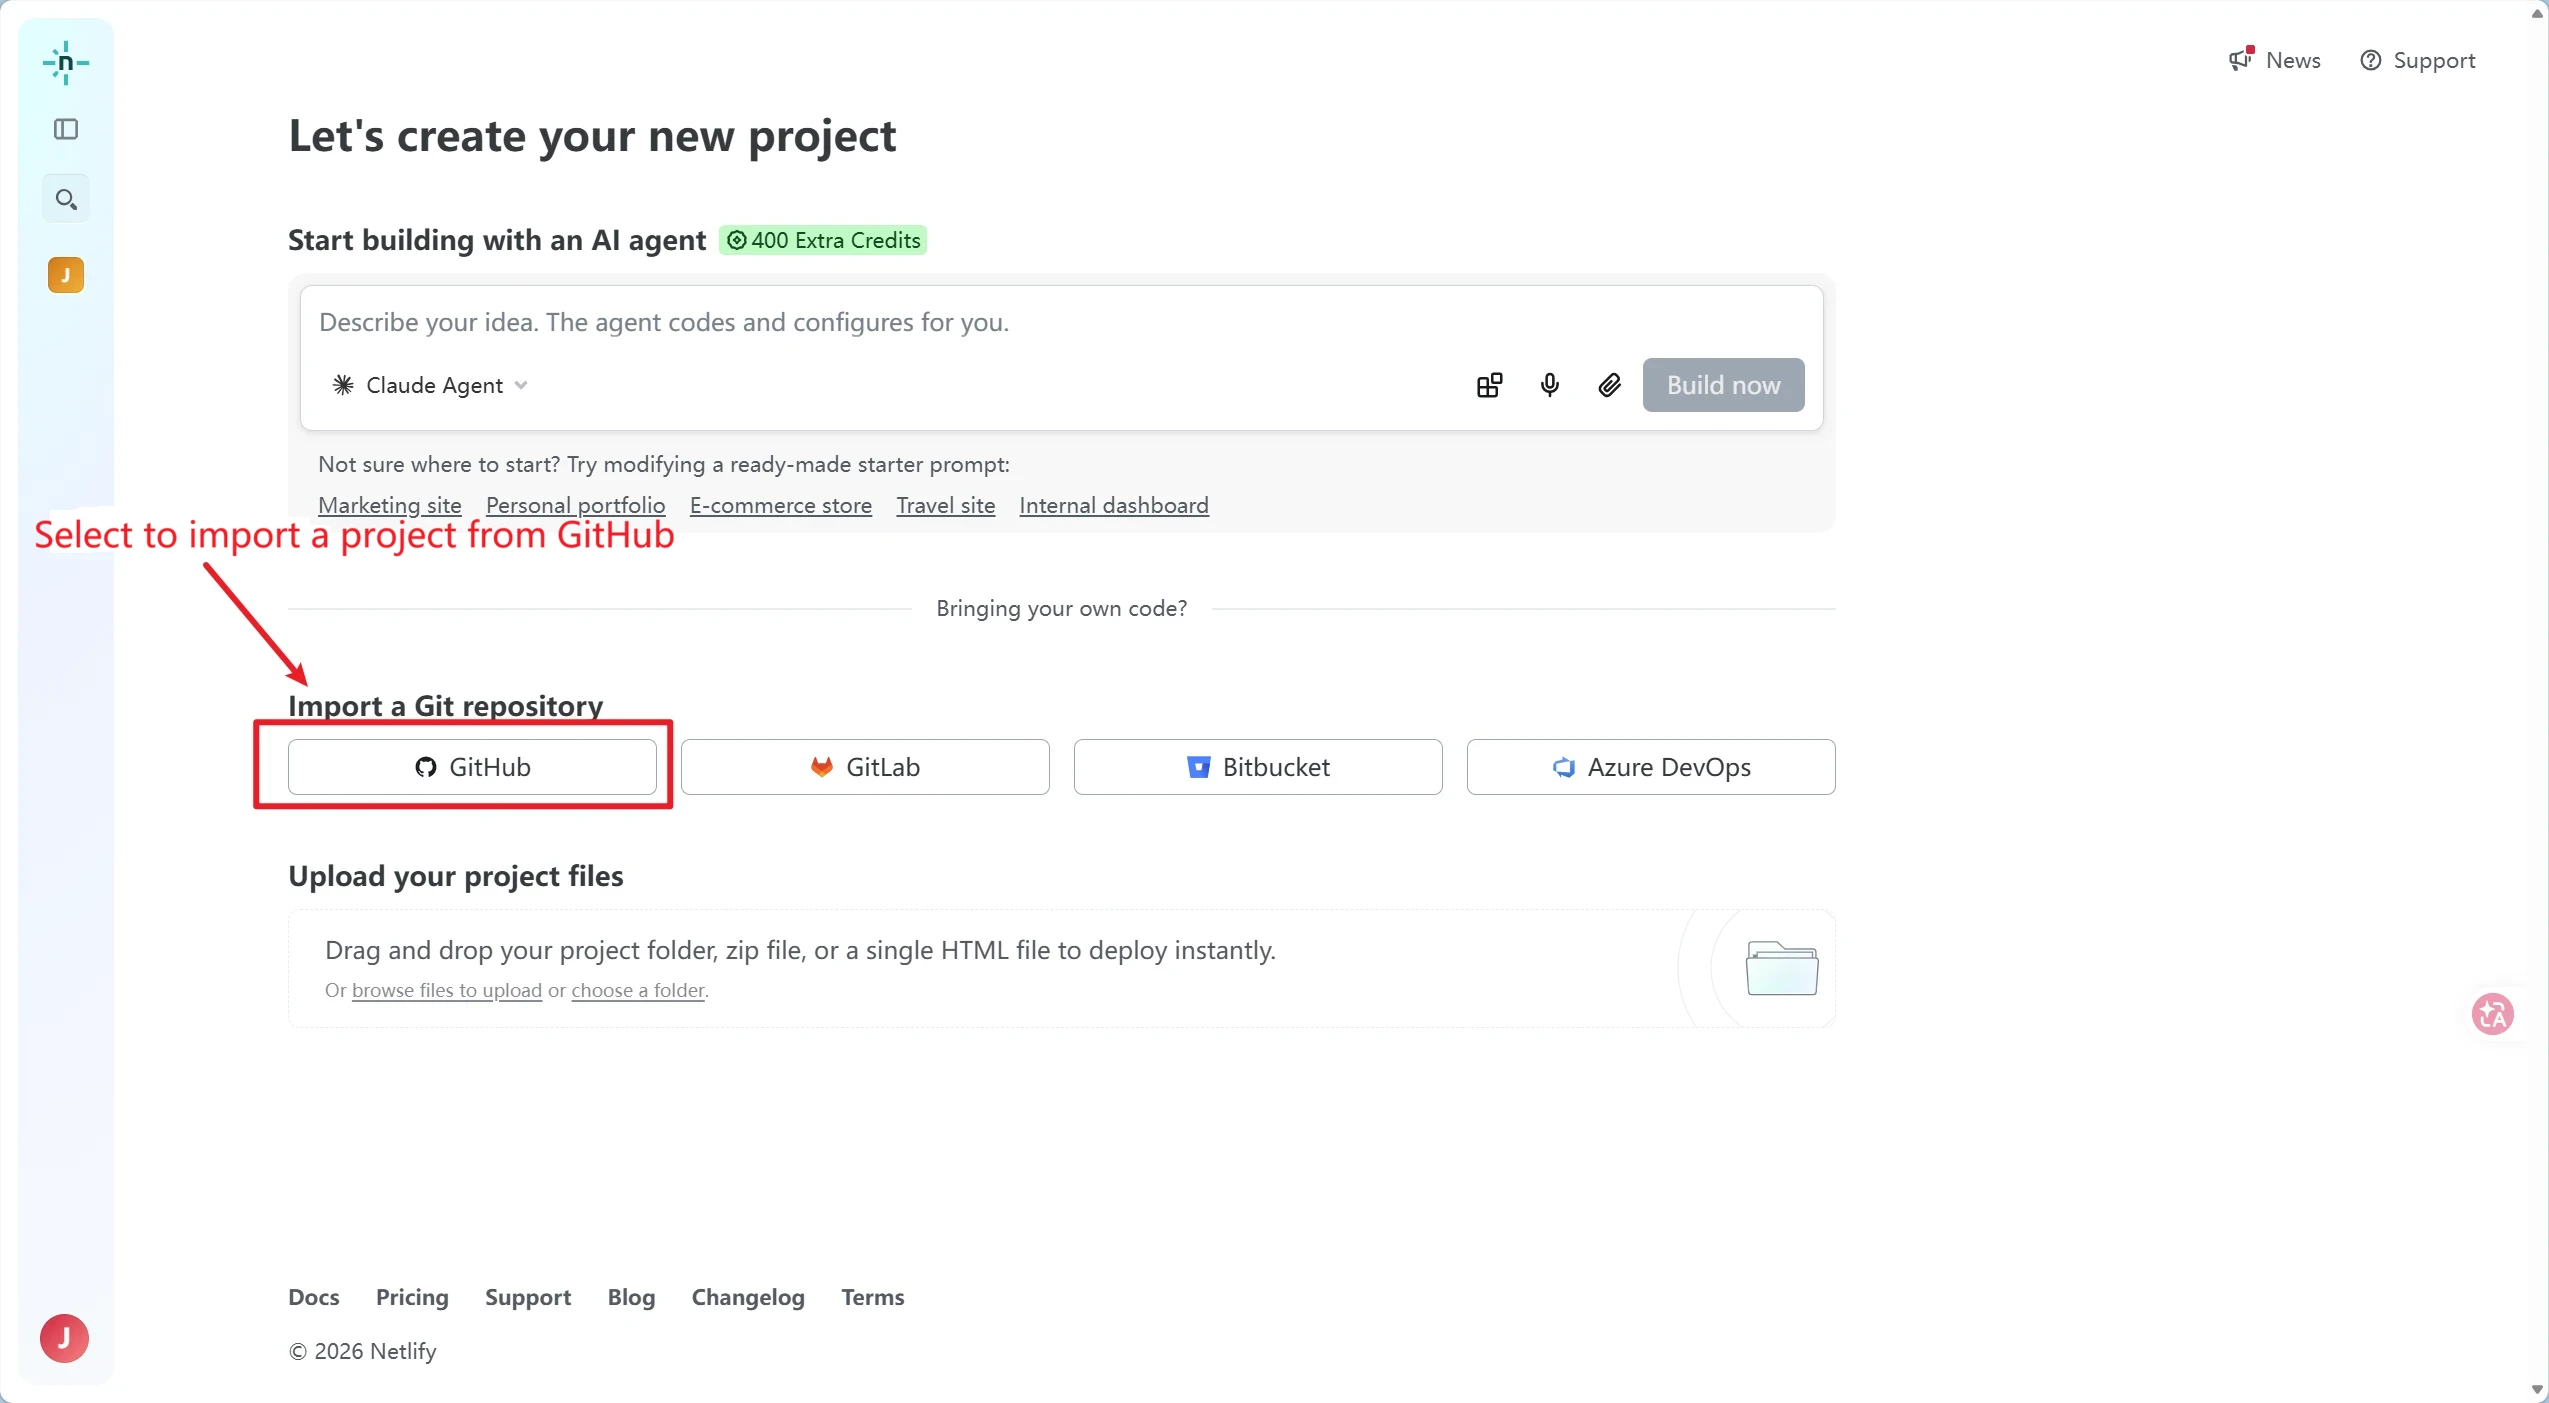Click the microphone voice input icon
This screenshot has height=1403, width=2549.
tap(1549, 385)
